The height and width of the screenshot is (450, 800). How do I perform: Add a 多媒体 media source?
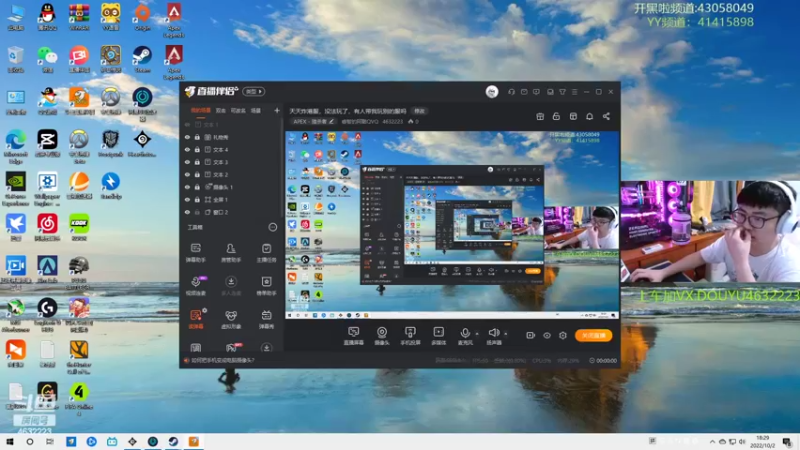pos(438,336)
